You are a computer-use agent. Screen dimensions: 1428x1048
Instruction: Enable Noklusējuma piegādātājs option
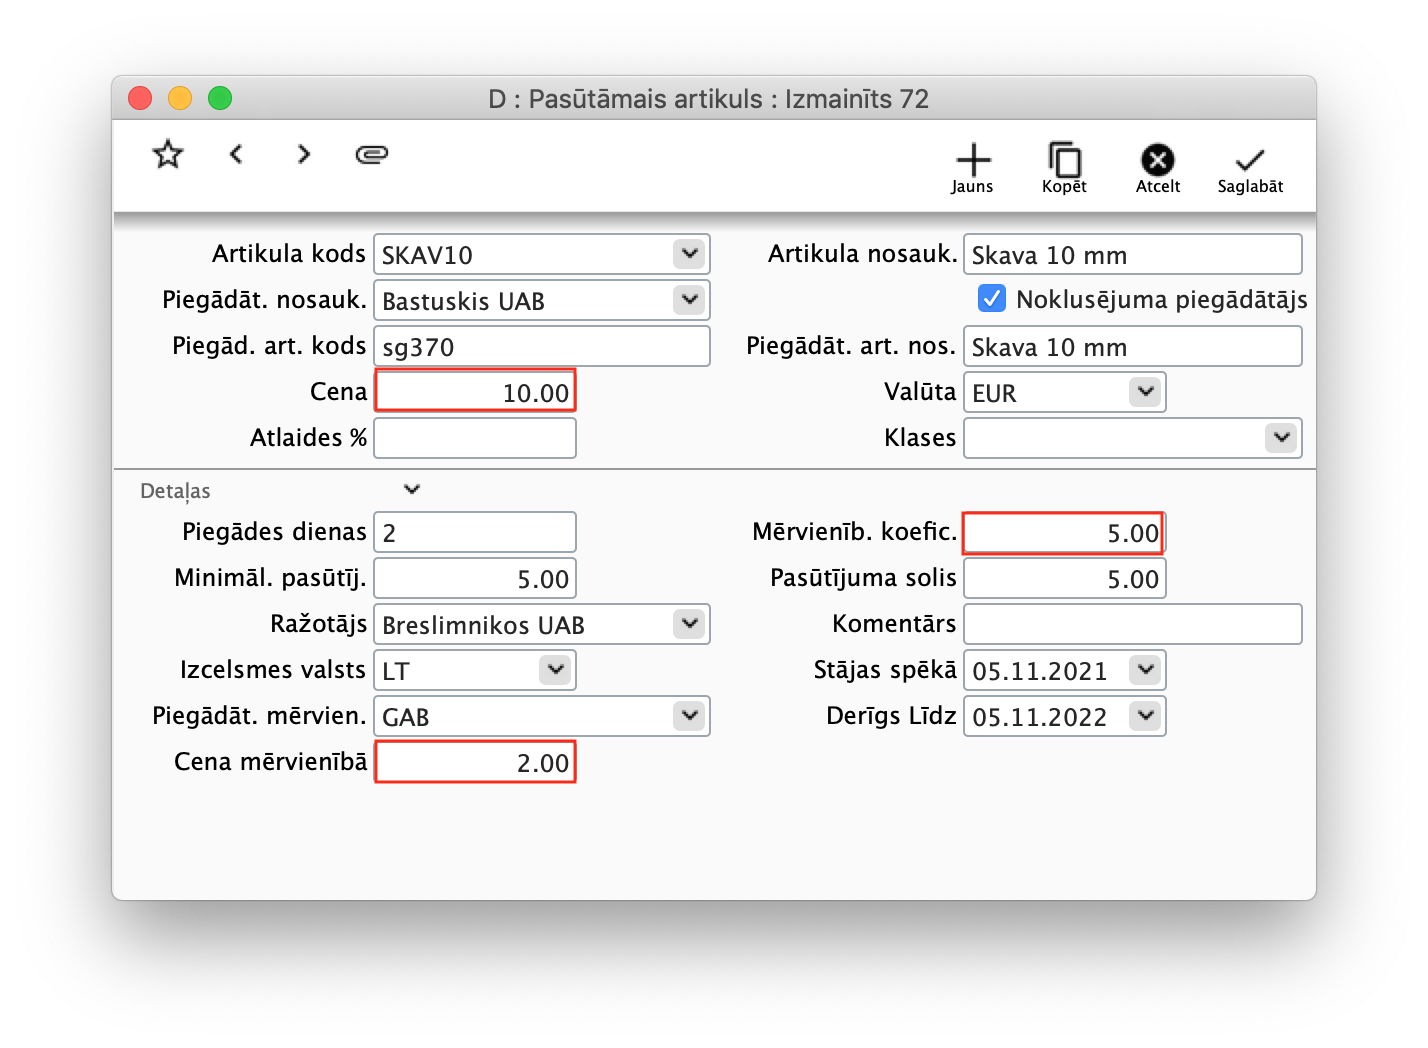click(991, 298)
